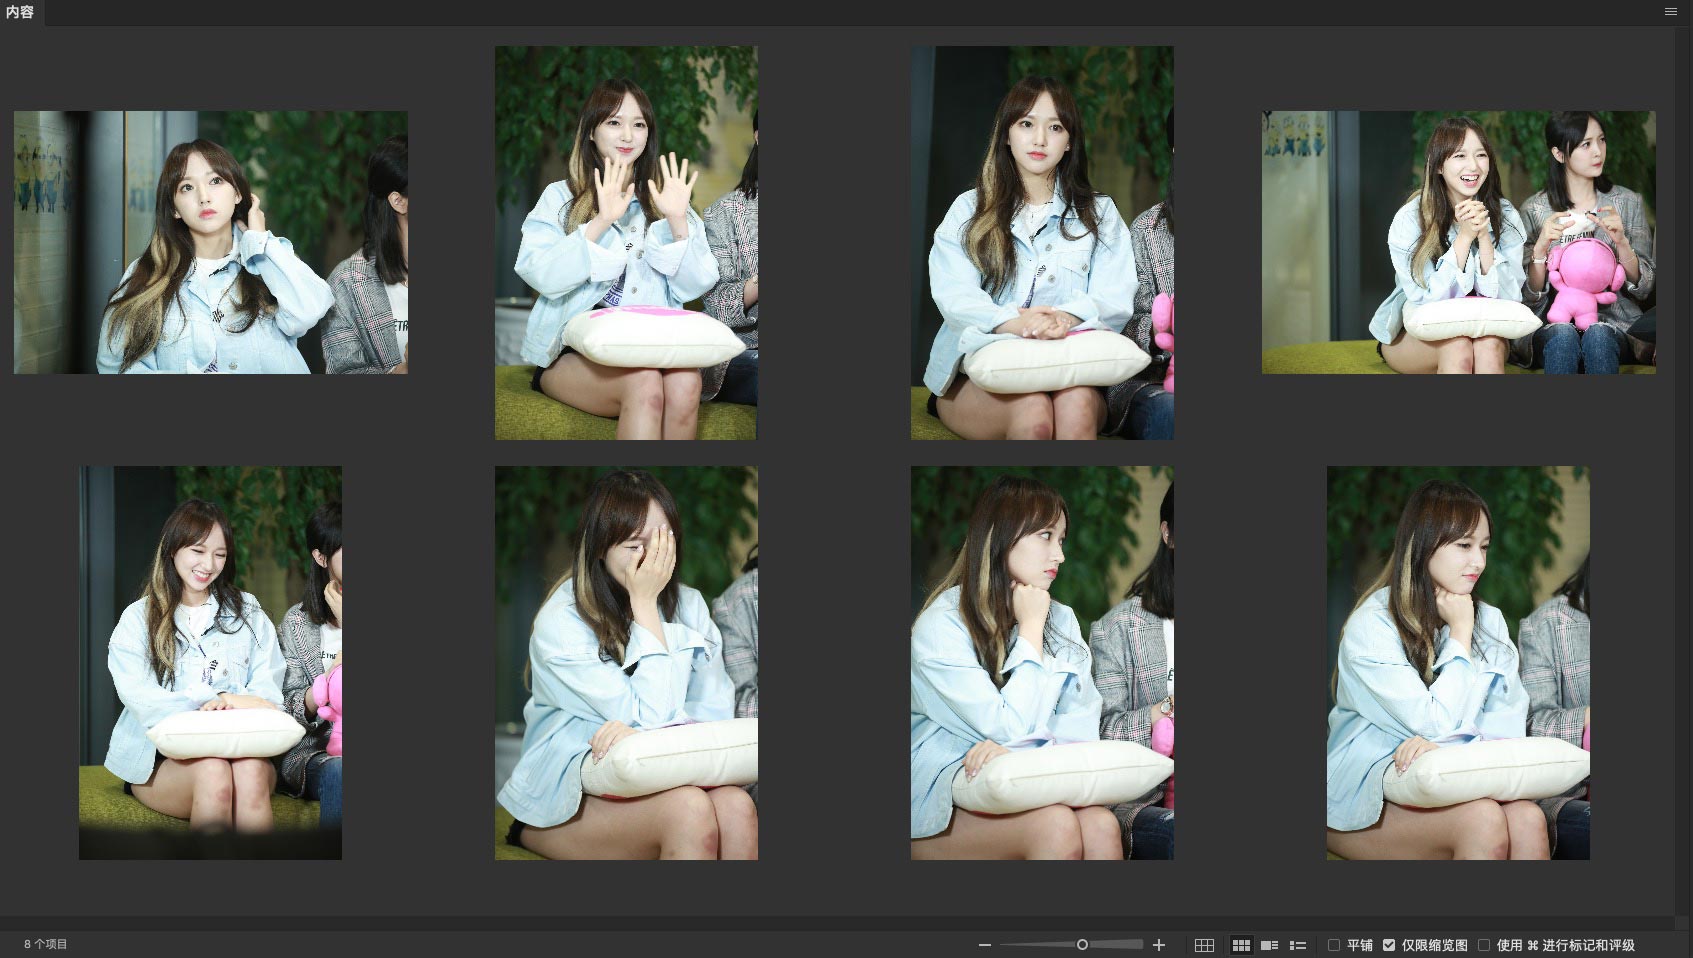Click the thumbnail size slider handle
Viewport: 1693px width, 958px height.
tap(1082, 945)
